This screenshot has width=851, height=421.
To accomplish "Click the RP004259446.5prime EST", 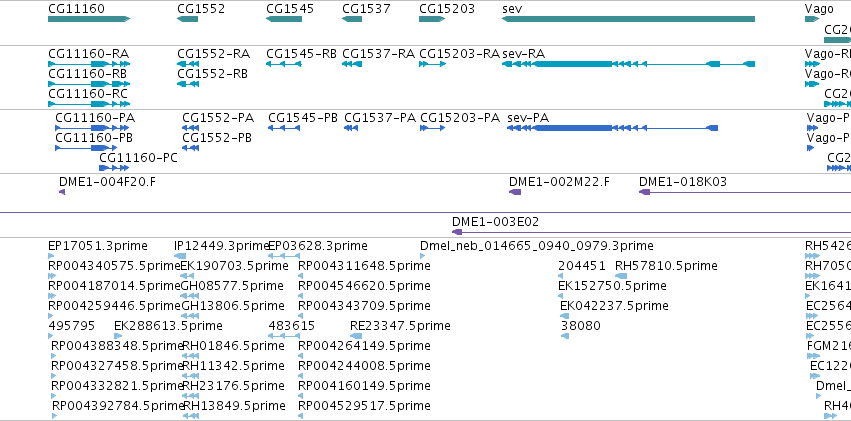I will 51,316.
